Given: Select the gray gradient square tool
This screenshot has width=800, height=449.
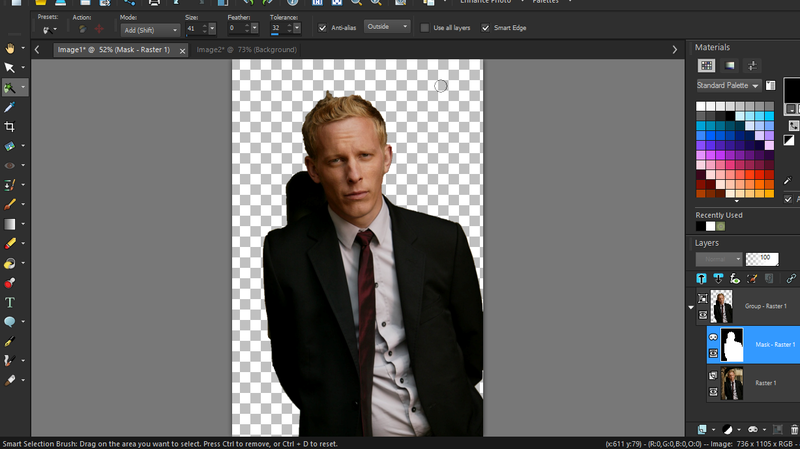Looking at the screenshot, I should [10, 224].
